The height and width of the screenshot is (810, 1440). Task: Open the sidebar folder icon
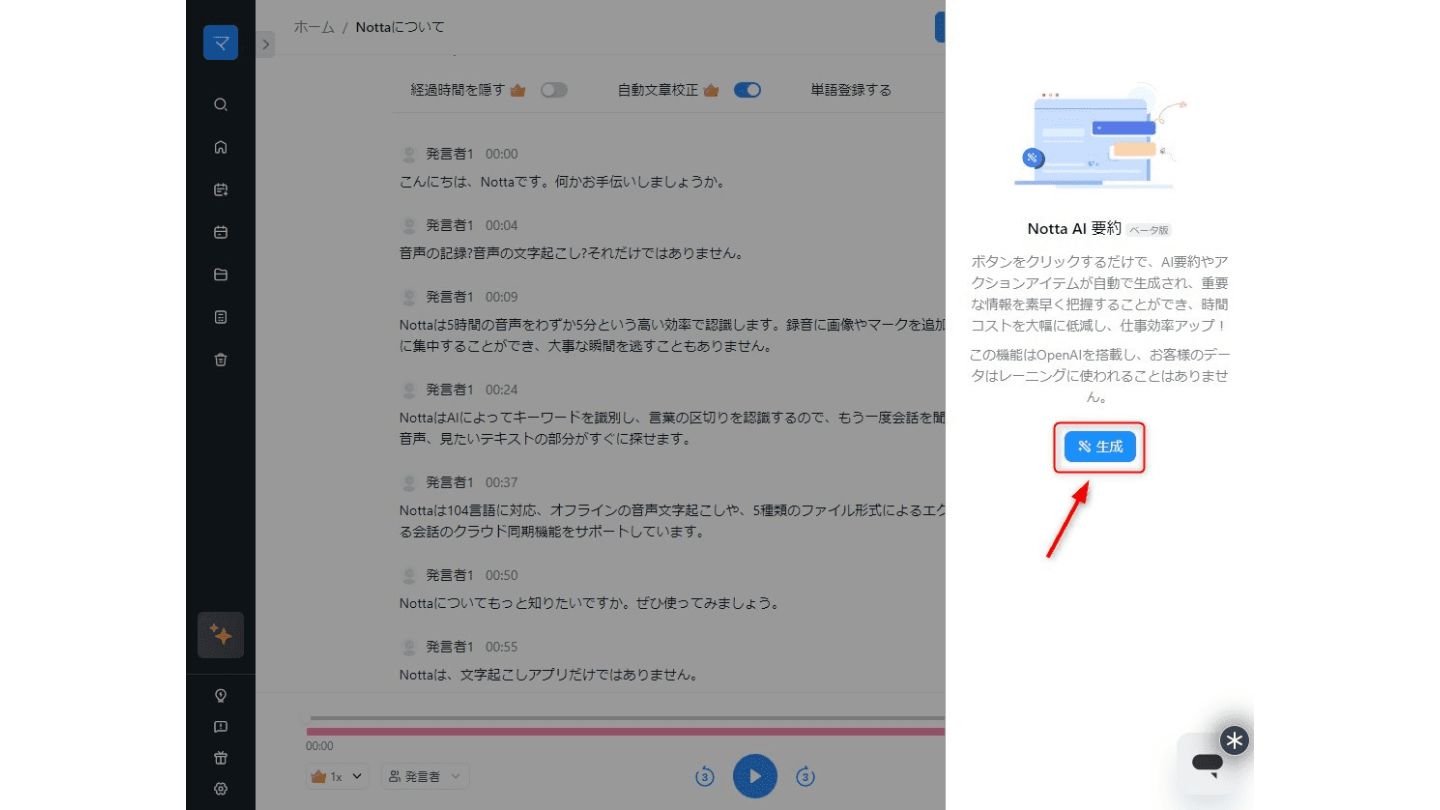pos(221,275)
